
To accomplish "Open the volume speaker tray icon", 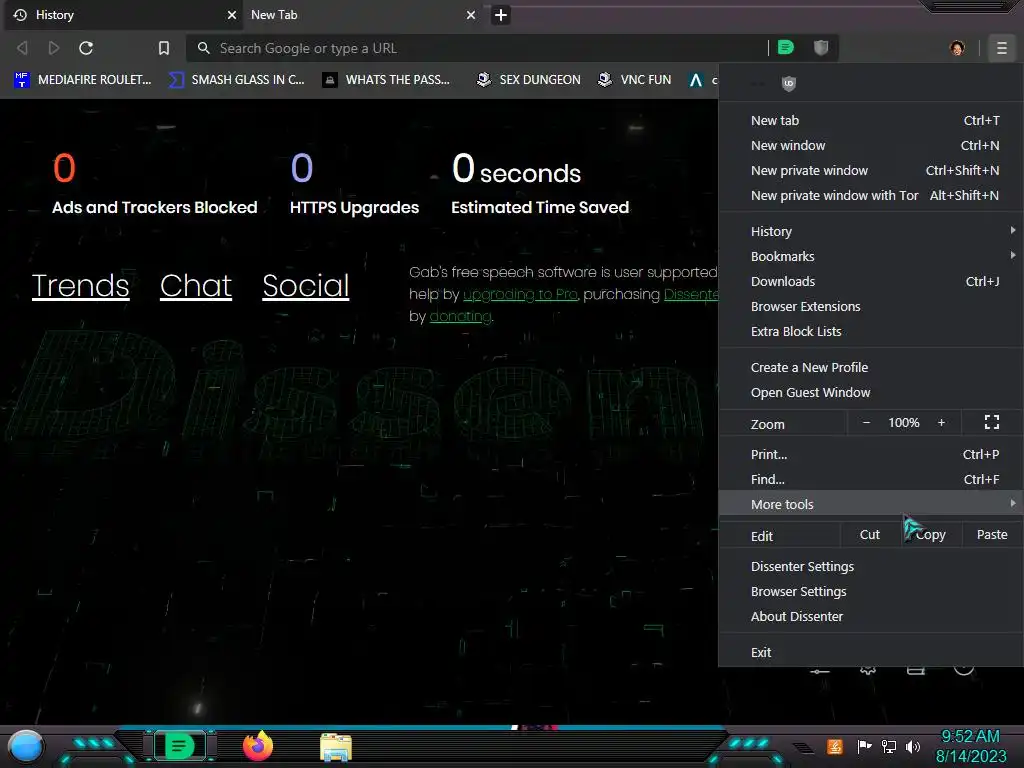I will [913, 746].
